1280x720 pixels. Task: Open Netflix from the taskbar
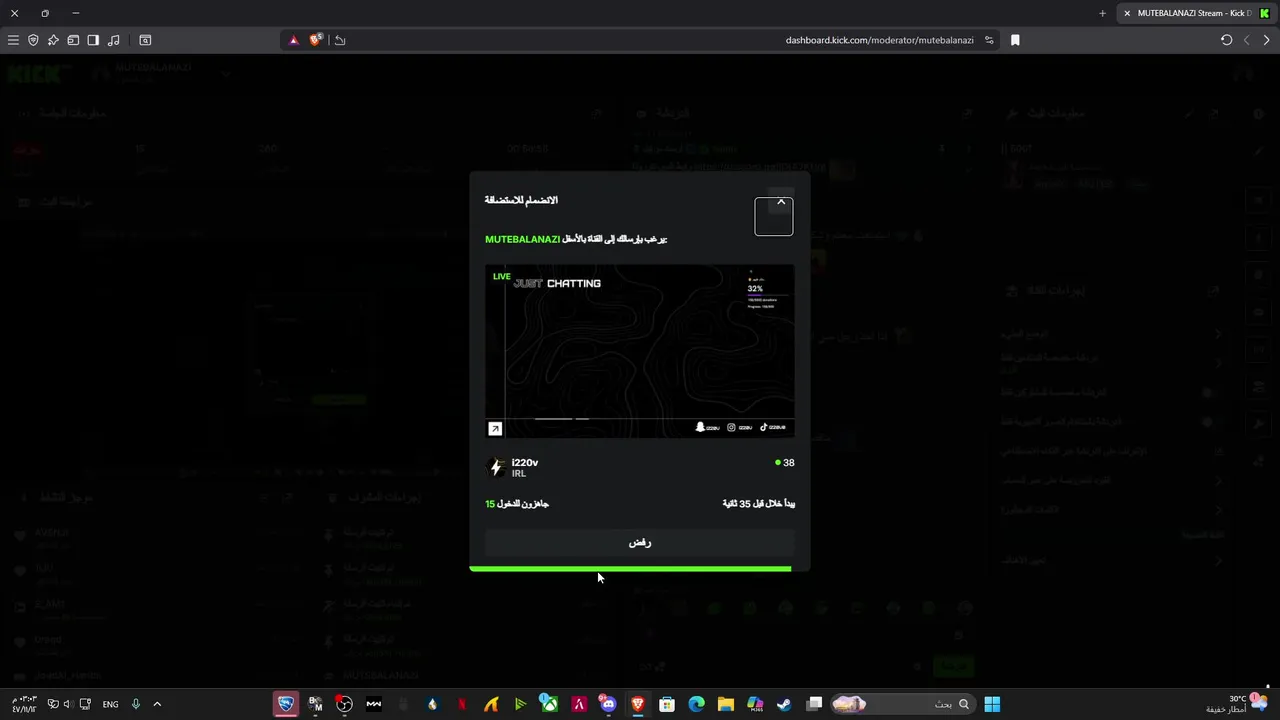click(x=462, y=704)
